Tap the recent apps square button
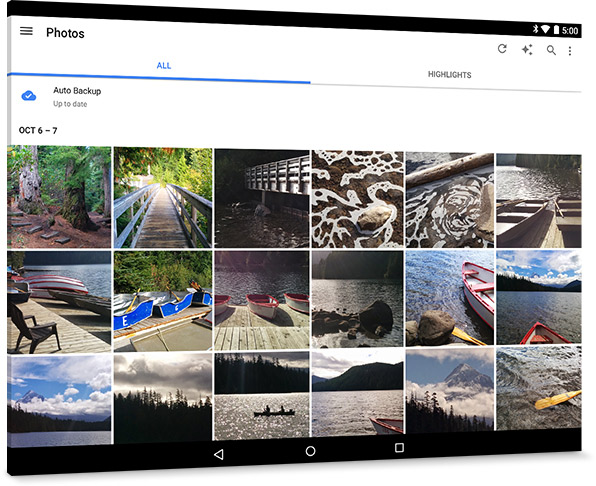 click(x=399, y=448)
